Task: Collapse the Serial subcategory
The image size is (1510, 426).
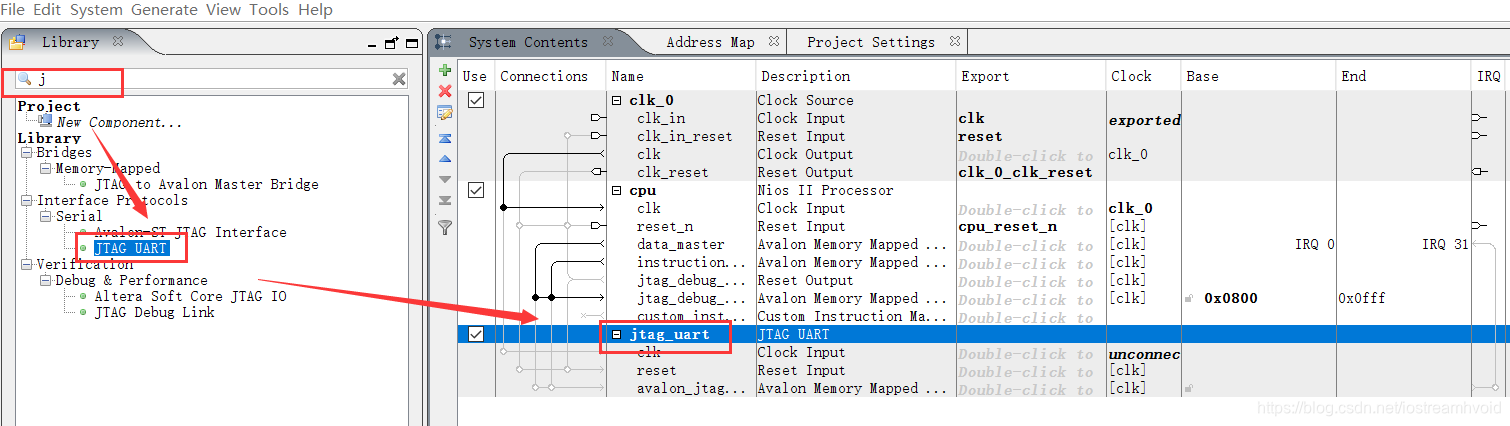Action: click(45, 216)
